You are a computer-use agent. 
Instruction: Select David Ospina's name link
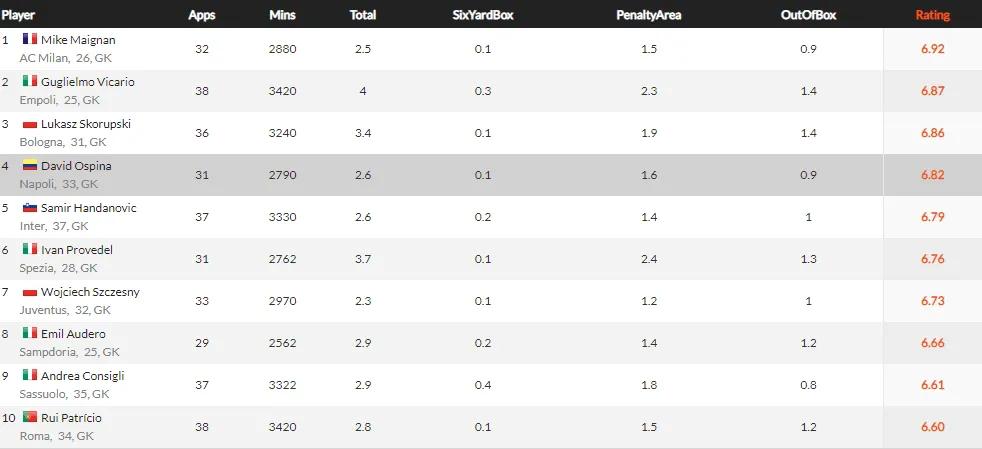(x=76, y=166)
